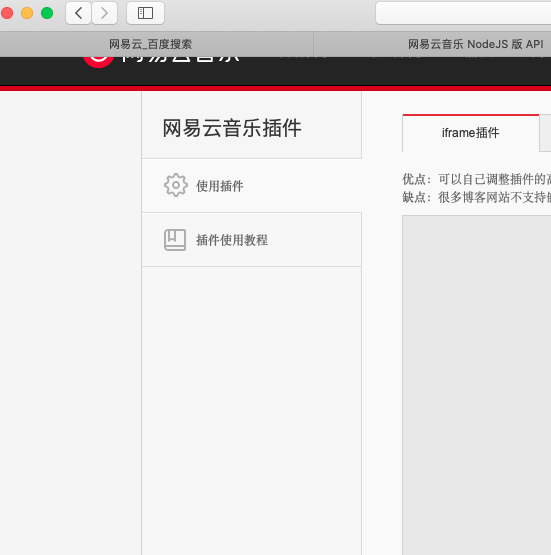Open the 插件使用教程 sidebar item

(252, 240)
